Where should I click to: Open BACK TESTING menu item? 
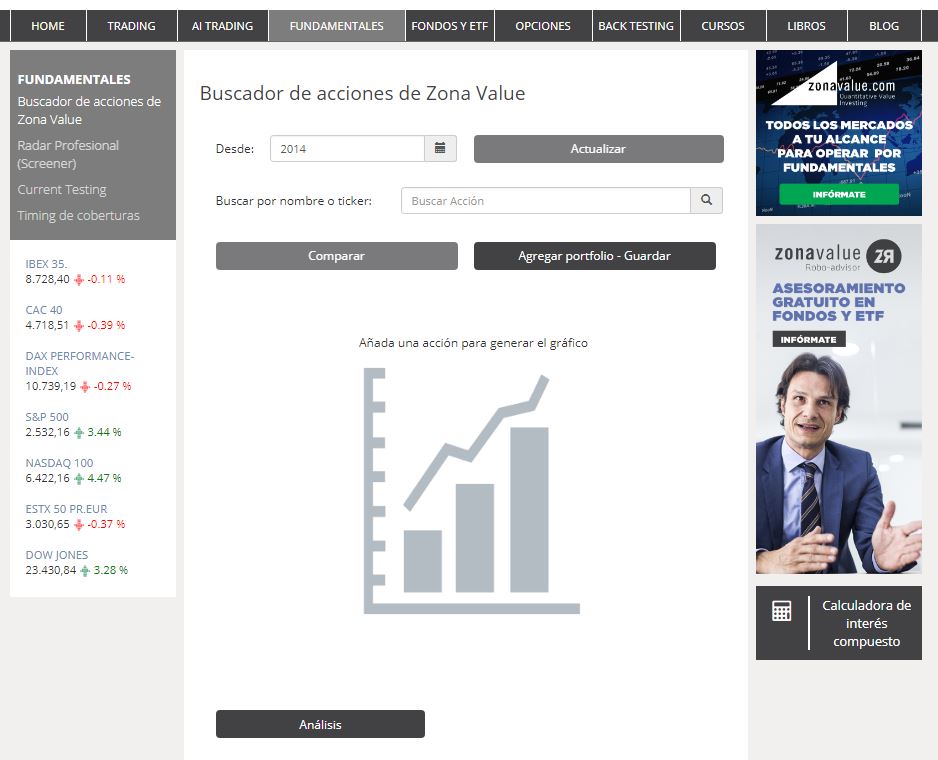click(x=636, y=26)
